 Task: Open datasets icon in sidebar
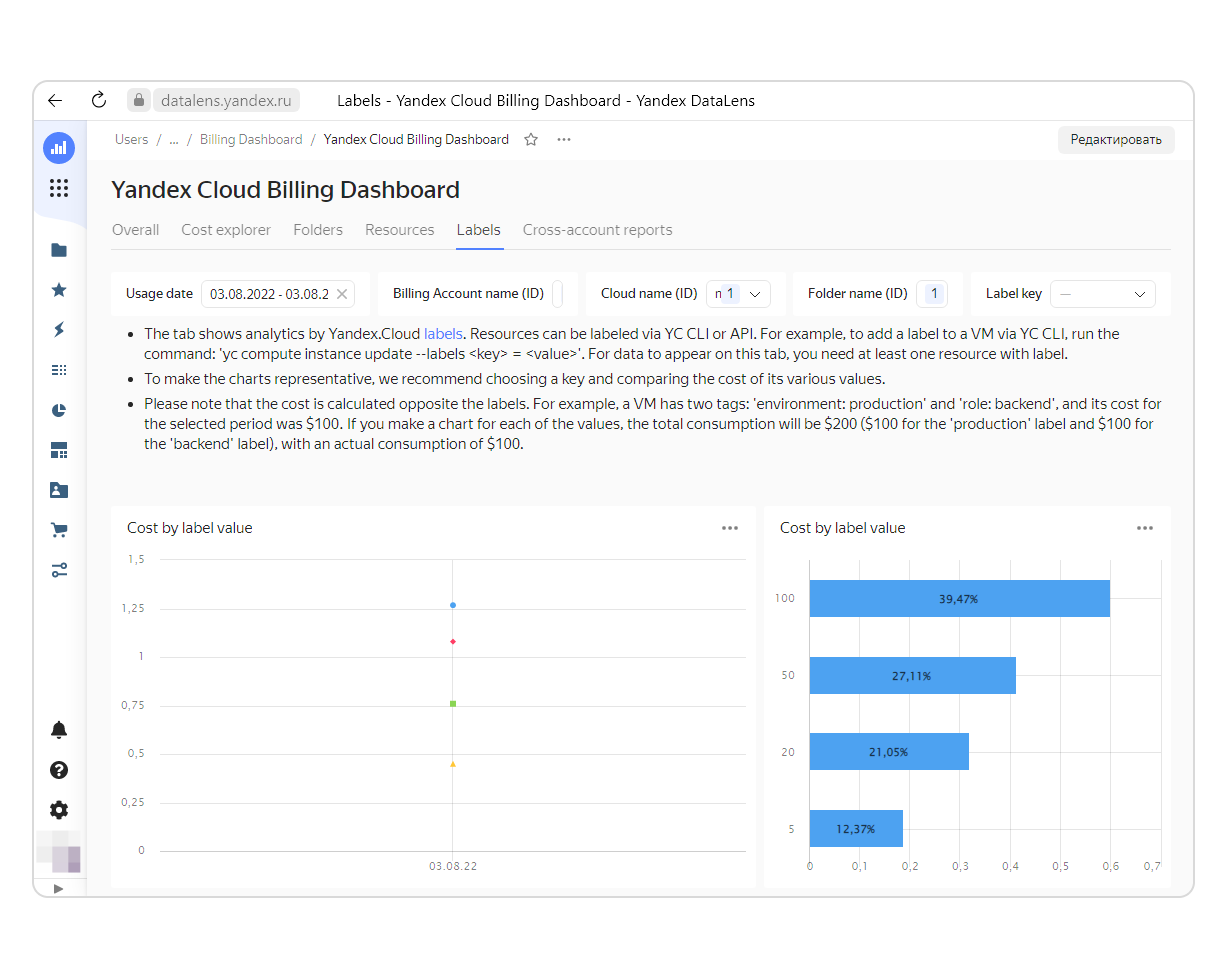pyautogui.click(x=59, y=370)
